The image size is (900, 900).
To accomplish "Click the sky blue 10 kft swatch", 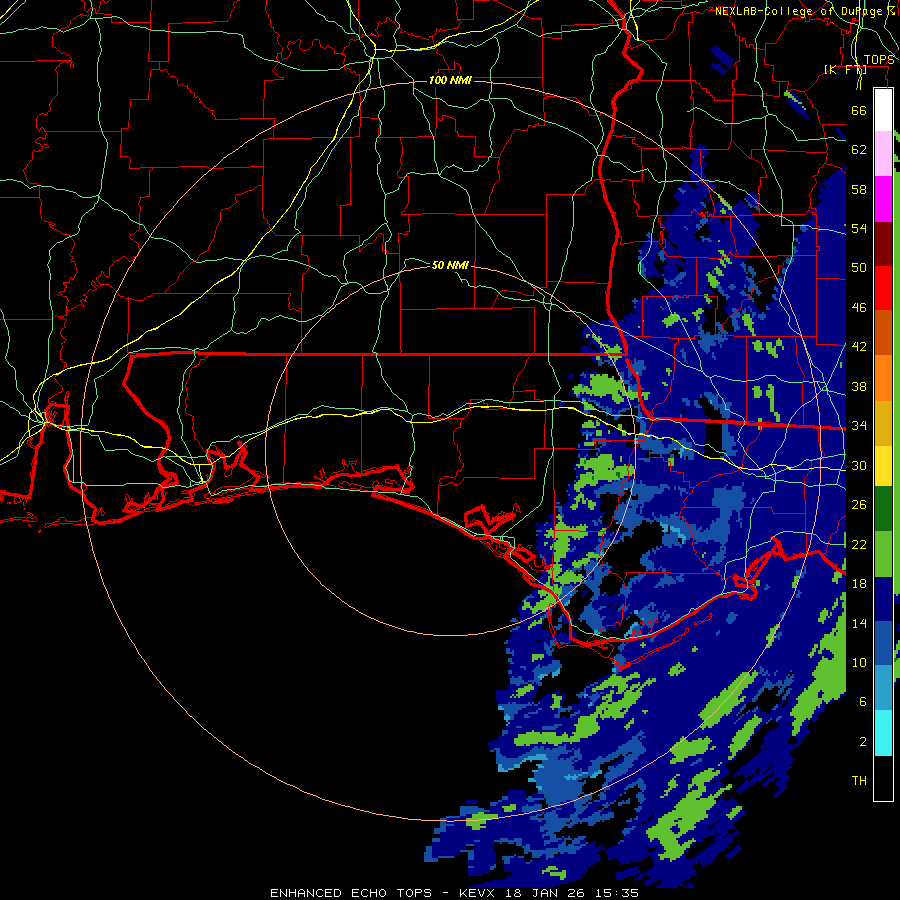I will click(x=883, y=688).
